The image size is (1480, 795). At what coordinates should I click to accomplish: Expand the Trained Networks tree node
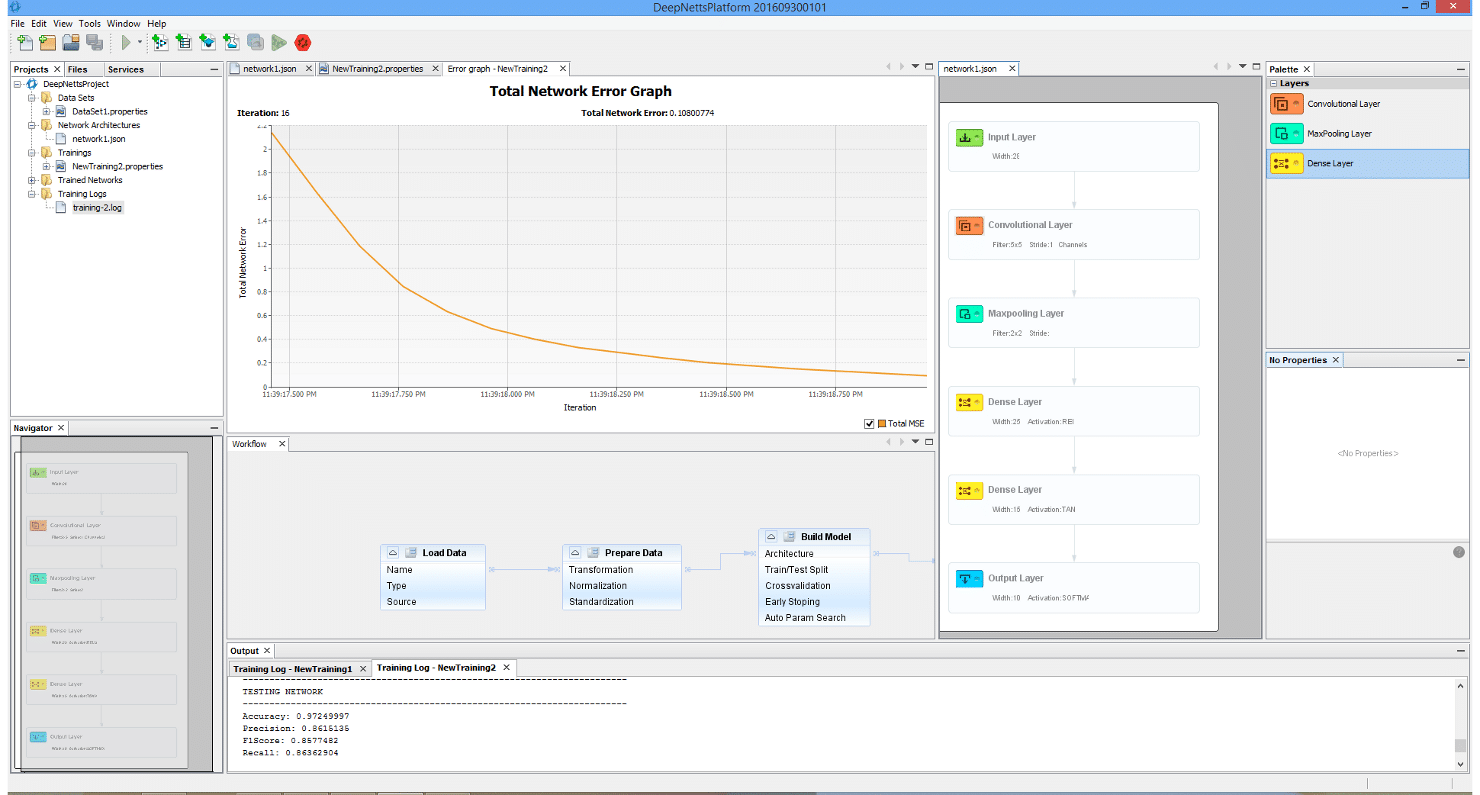click(x=31, y=179)
